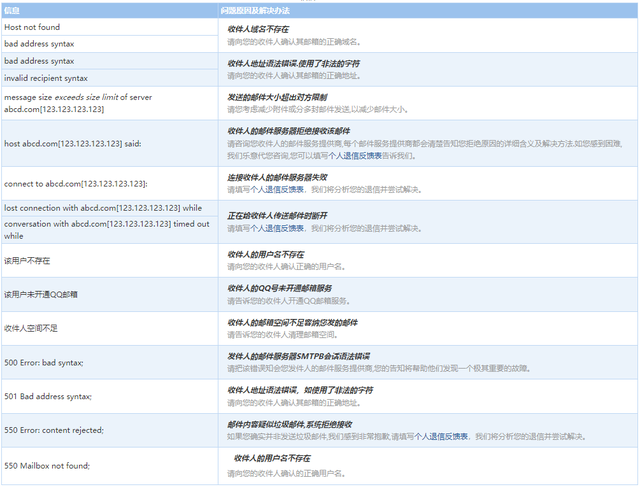Viewport: 640px width, 487px height.
Task: Click the '501 Bad address syntax;' cell
Action: (48, 395)
